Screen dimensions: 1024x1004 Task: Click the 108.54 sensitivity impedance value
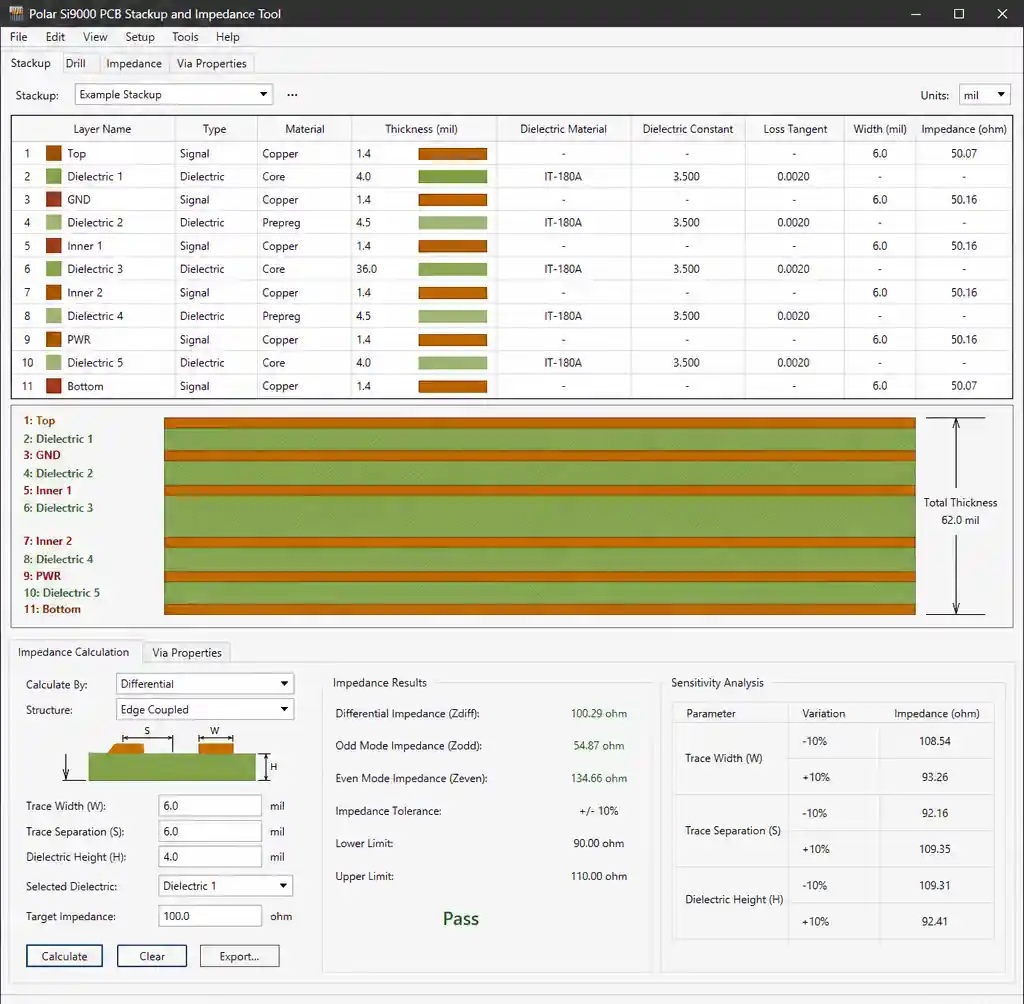[935, 741]
